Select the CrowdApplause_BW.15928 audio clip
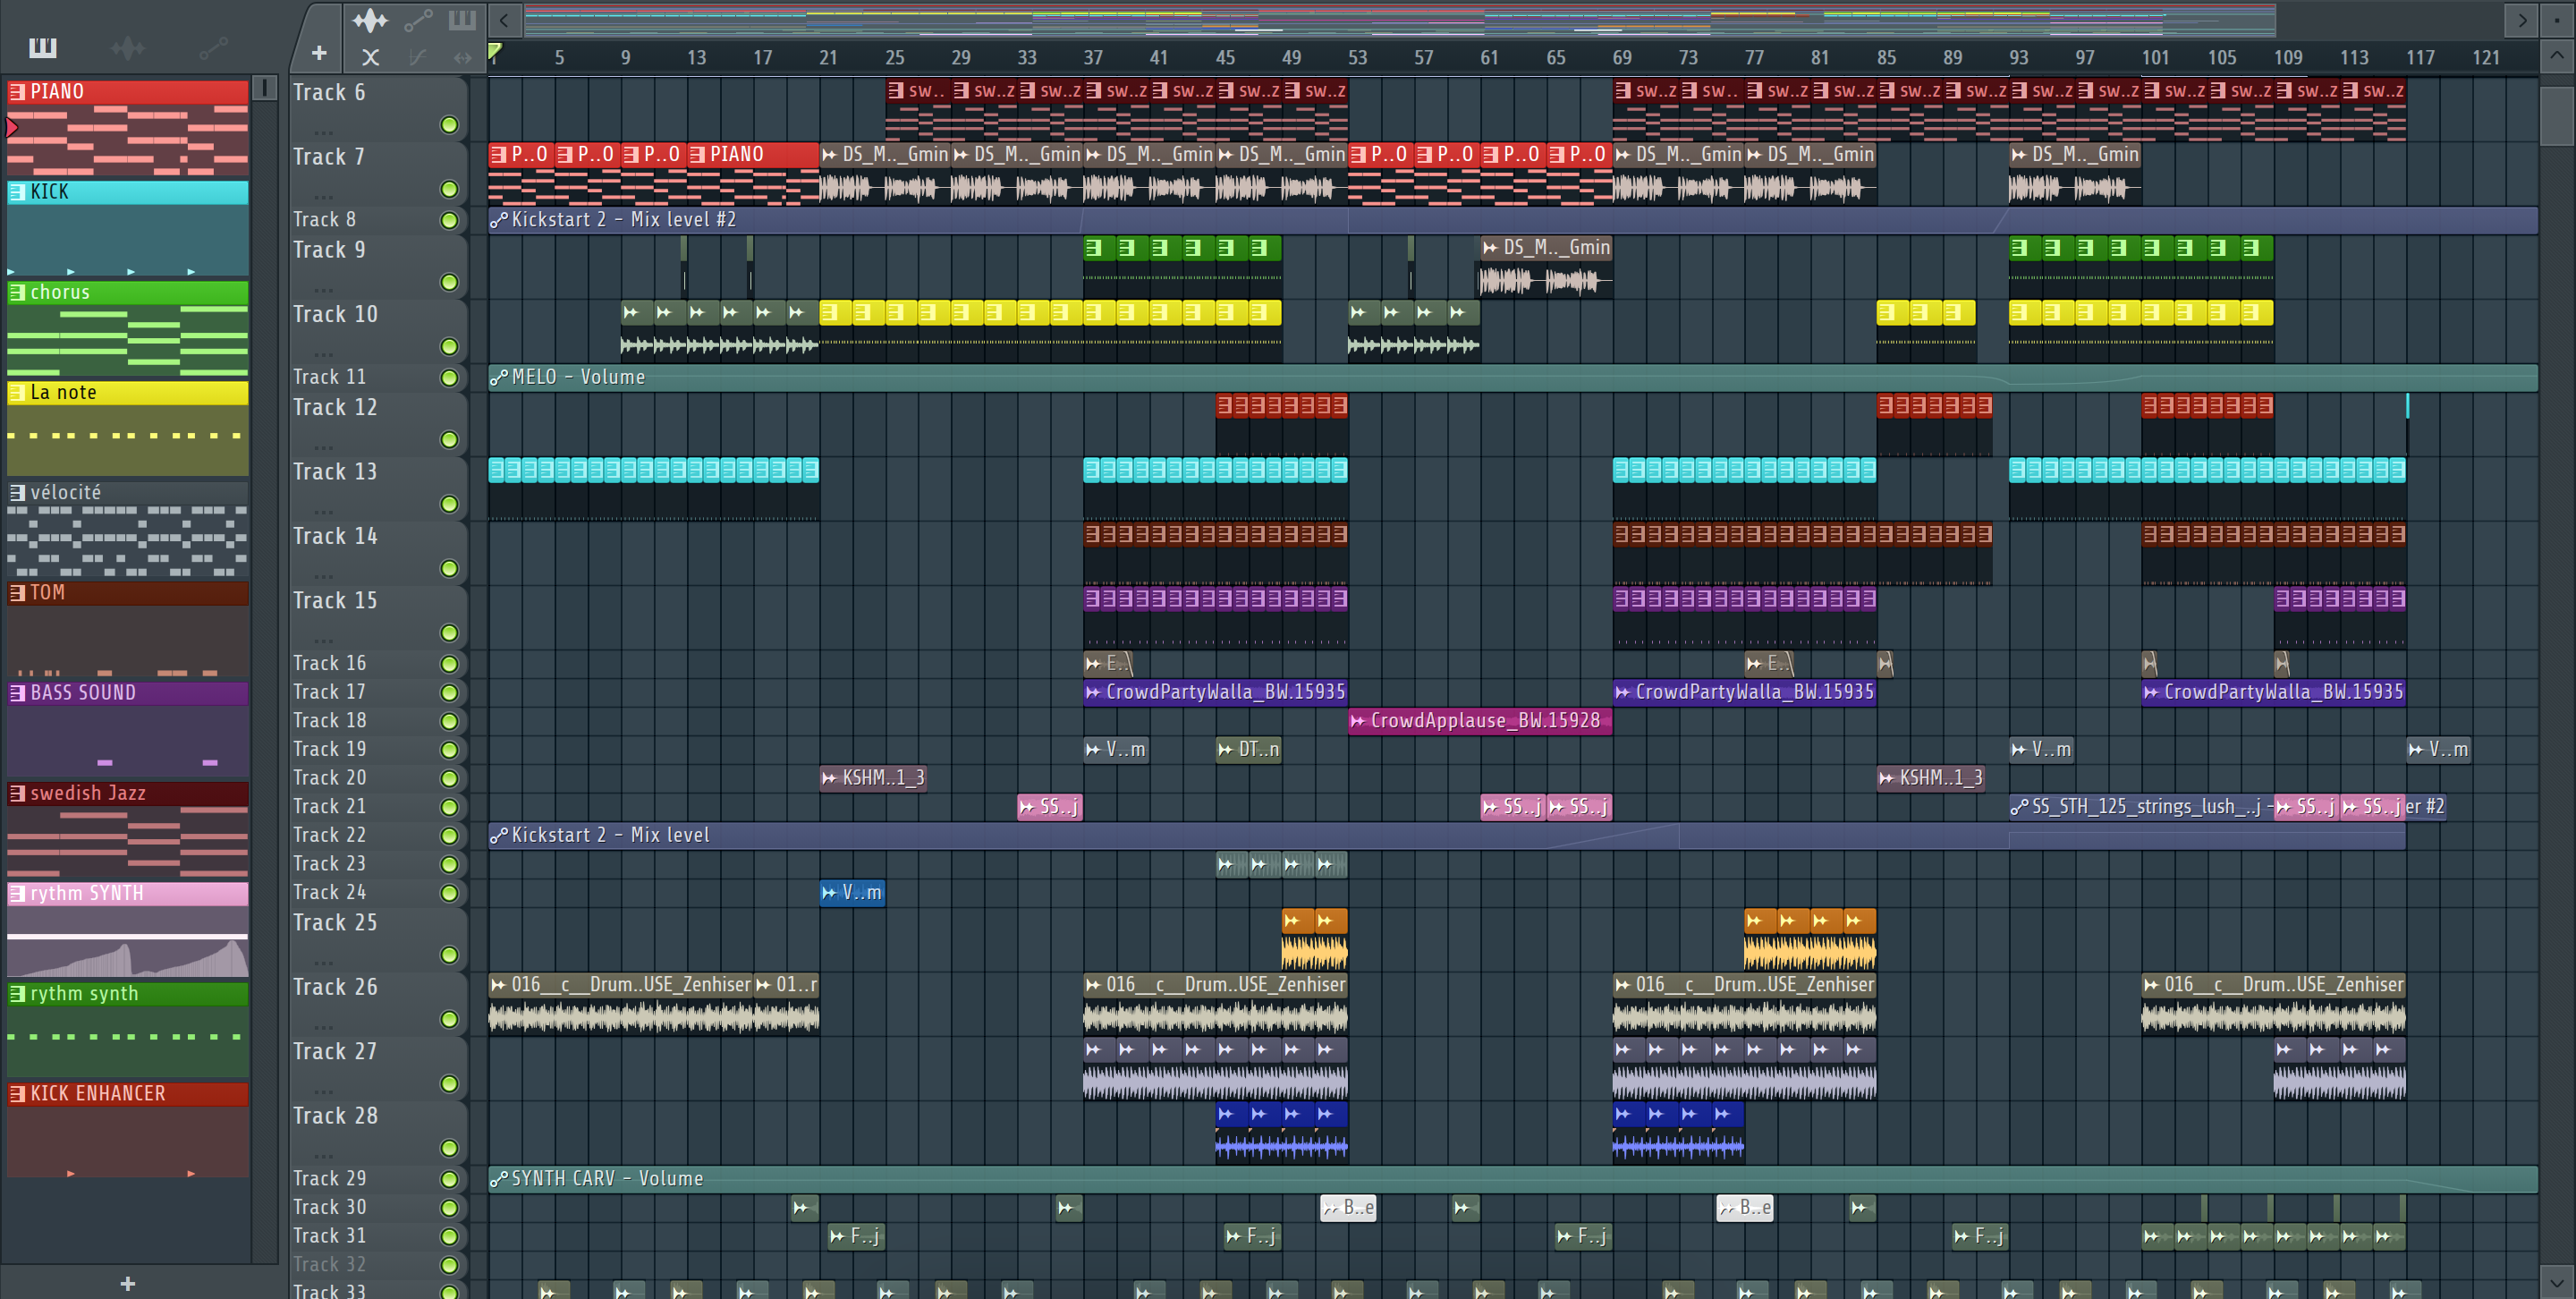The image size is (2576, 1299). click(x=1480, y=721)
